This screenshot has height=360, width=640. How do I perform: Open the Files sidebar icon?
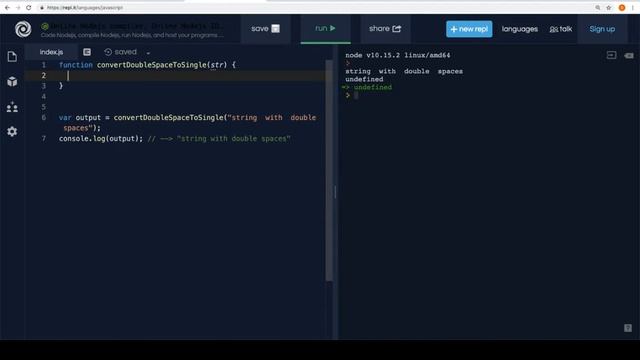pyautogui.click(x=12, y=56)
